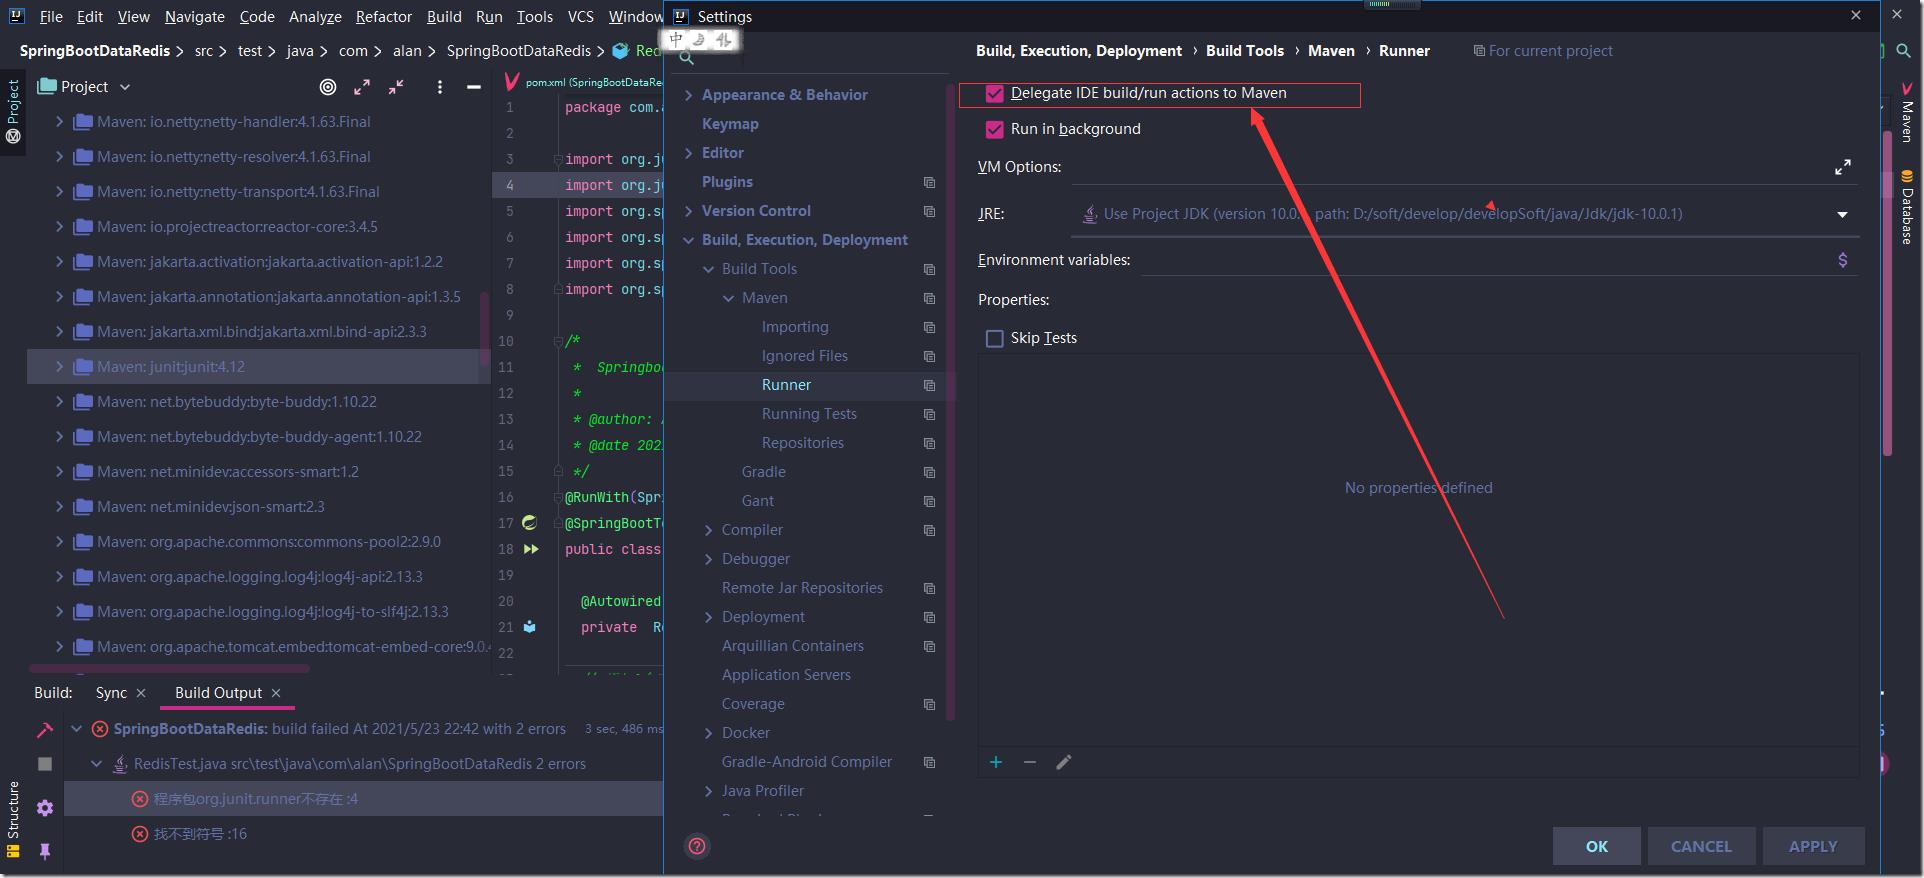Close the Build Output tab
The height and width of the screenshot is (878, 1924).
[x=276, y=693]
